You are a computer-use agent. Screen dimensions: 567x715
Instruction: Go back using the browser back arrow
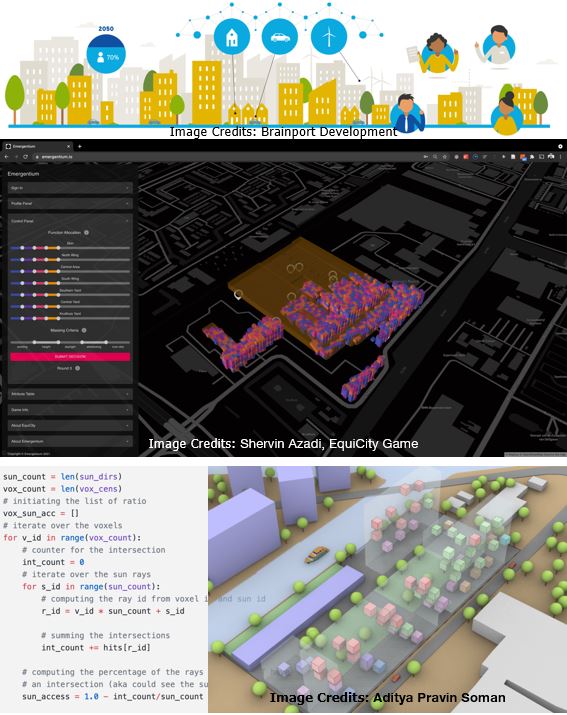pos(7,157)
